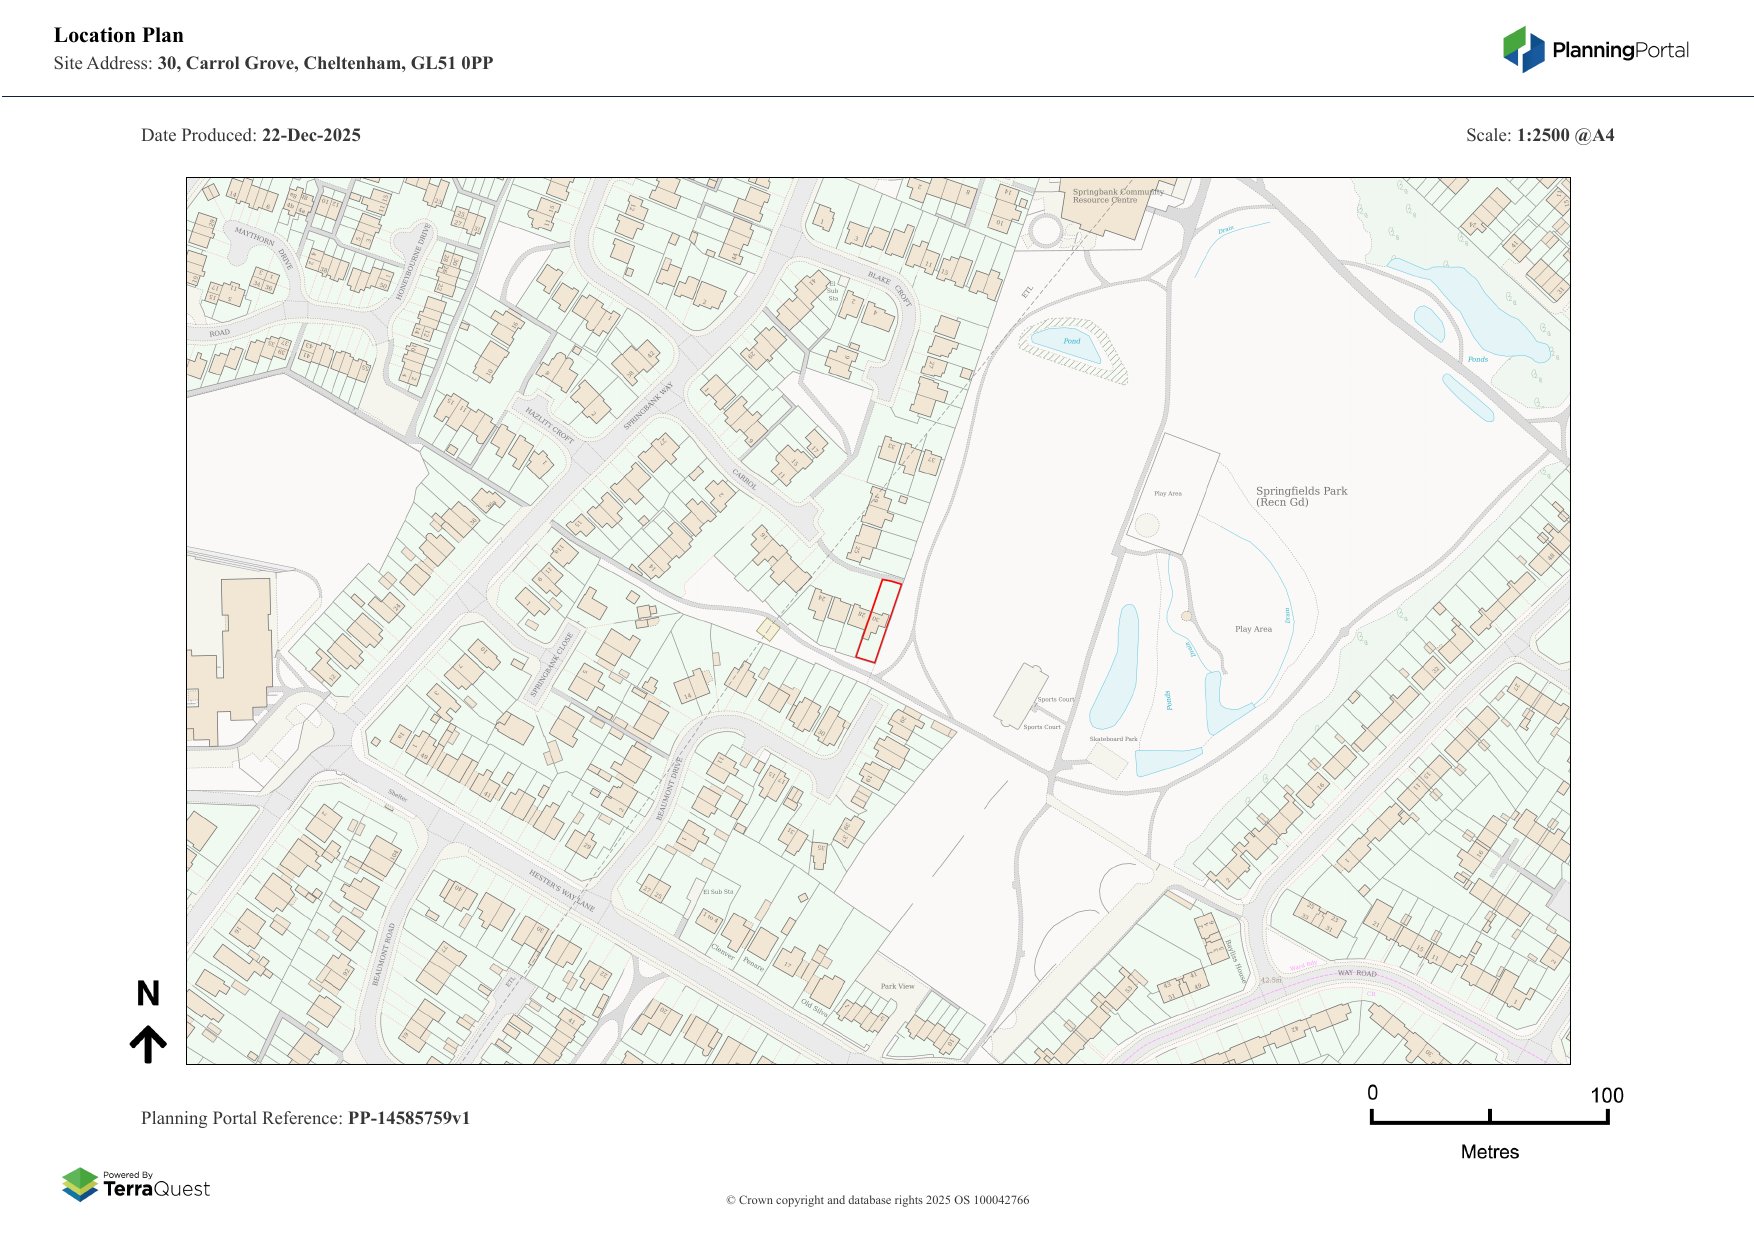Click Springbank Community Resource Centre label

point(1116,195)
